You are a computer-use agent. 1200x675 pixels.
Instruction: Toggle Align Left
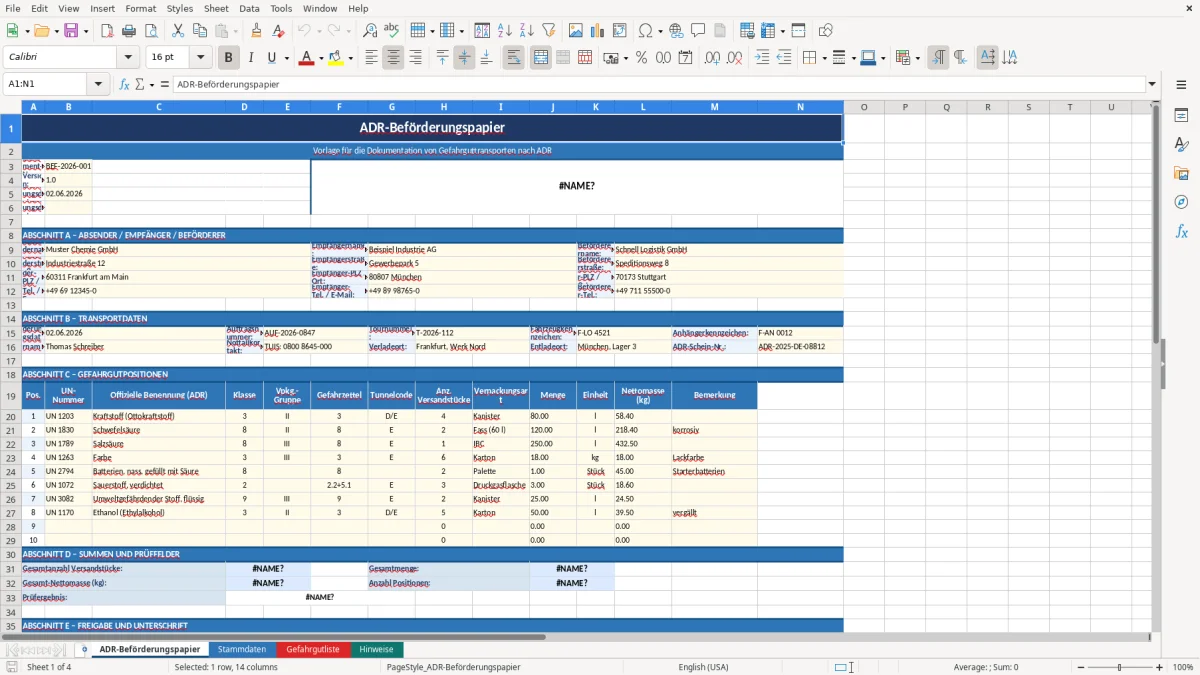(371, 58)
